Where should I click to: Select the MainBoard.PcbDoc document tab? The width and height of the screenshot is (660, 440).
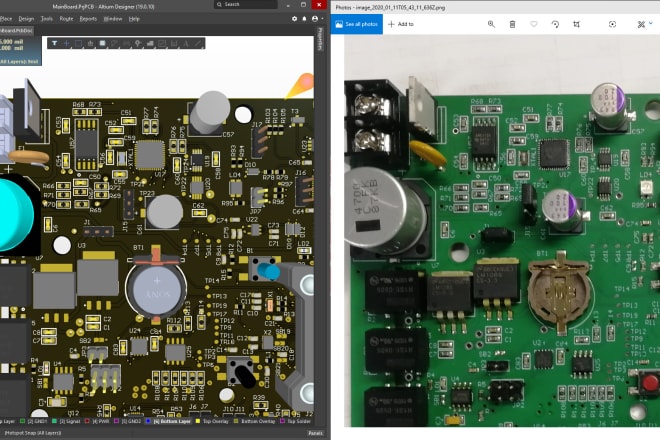click(x=16, y=31)
